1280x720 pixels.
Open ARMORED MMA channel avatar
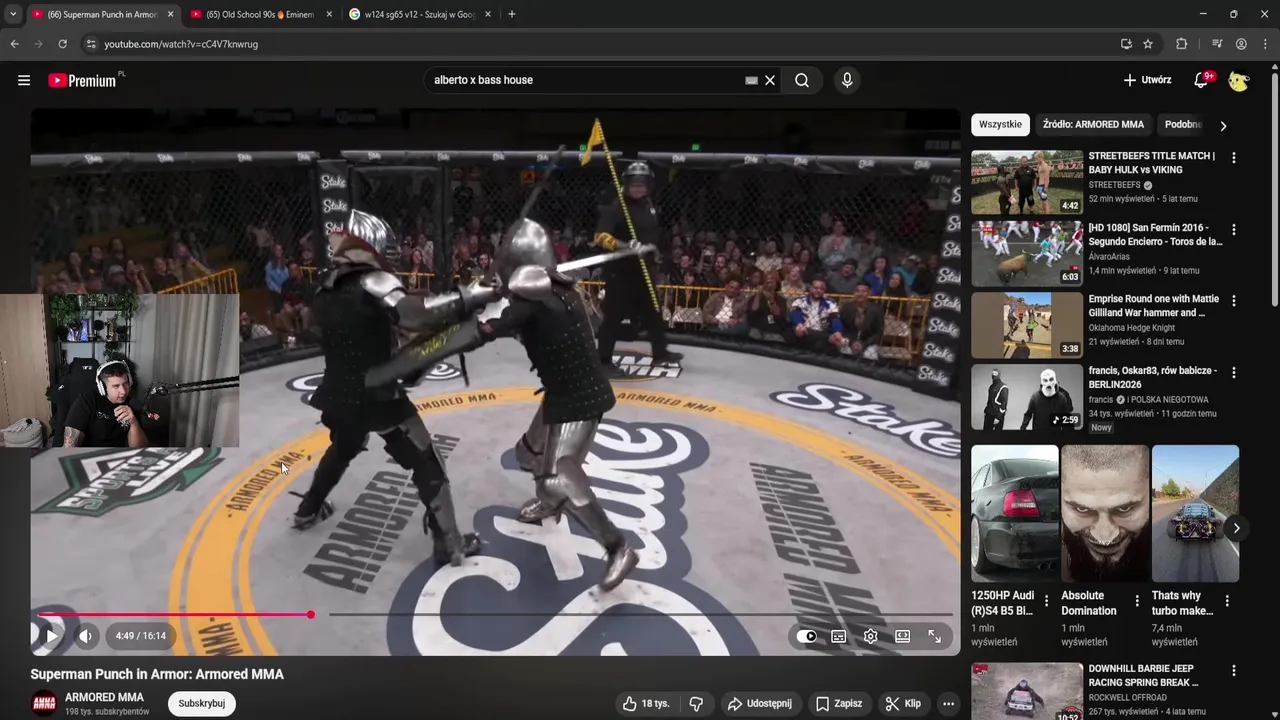[44, 704]
